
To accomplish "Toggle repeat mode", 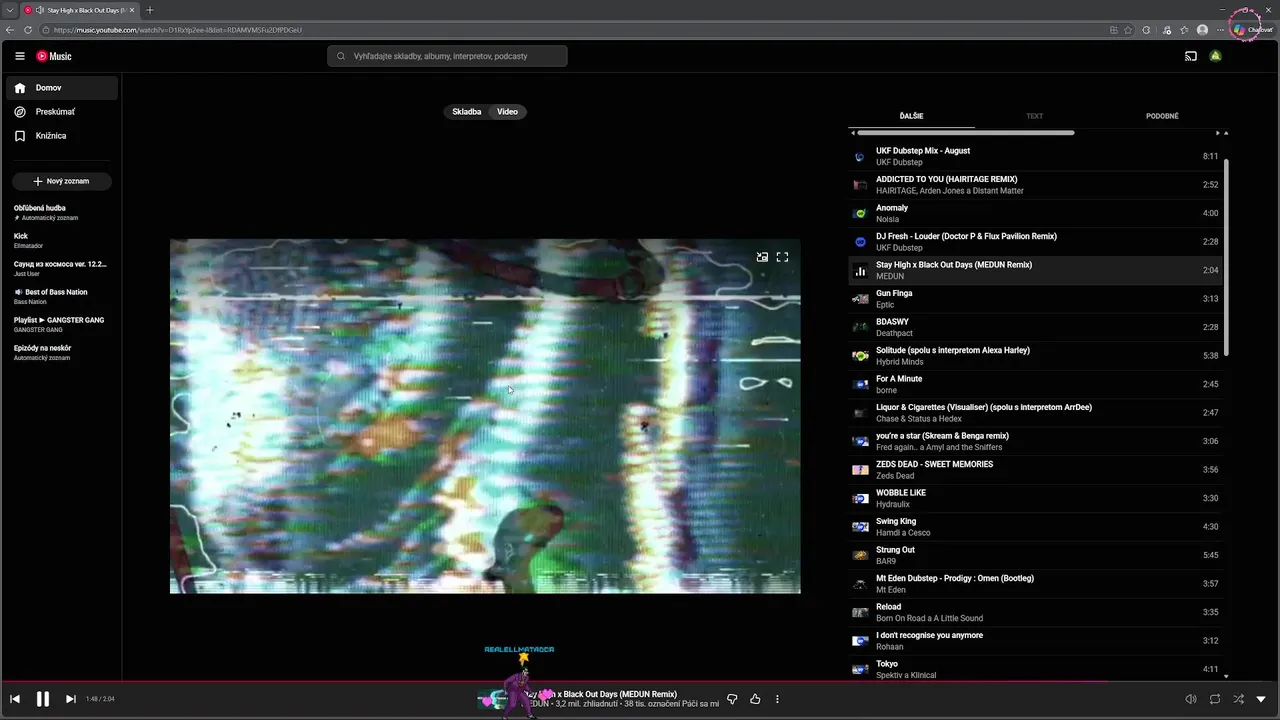I will coord(1215,699).
